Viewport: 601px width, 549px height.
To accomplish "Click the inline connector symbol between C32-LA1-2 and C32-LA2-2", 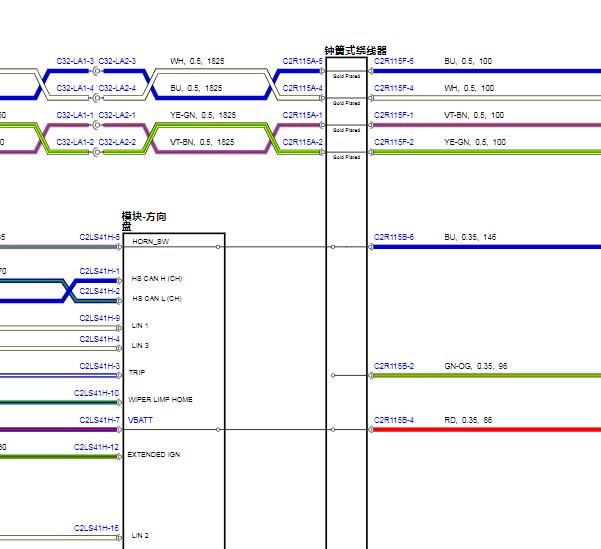I will point(97,152).
